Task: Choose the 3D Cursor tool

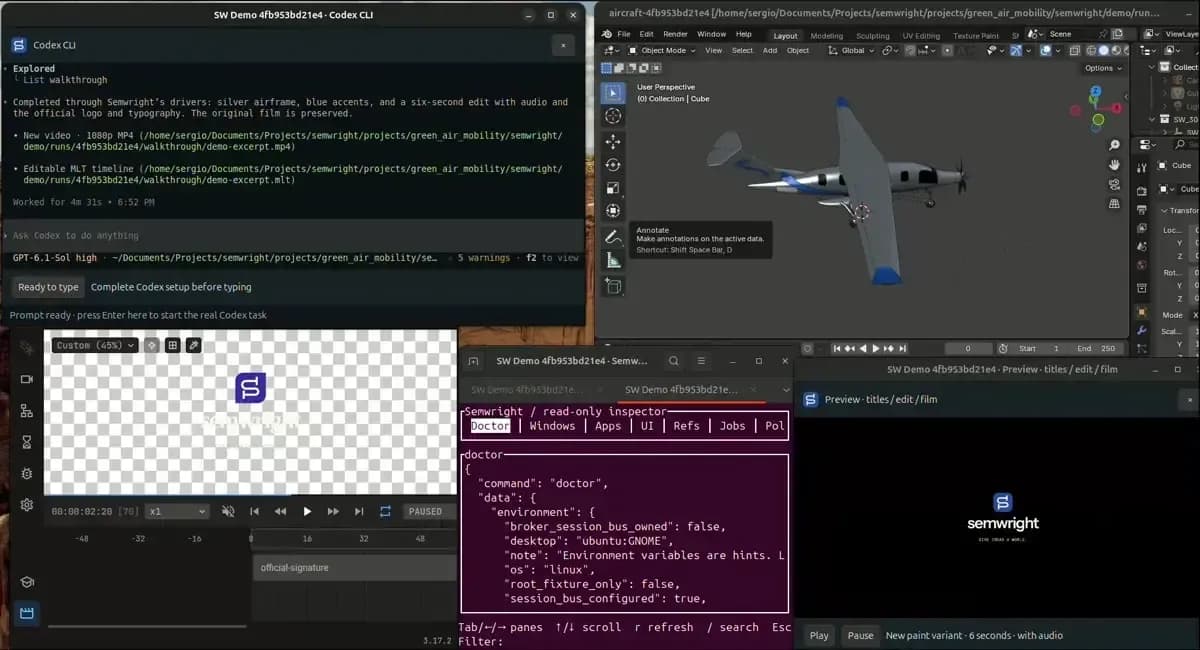Action: [613, 116]
